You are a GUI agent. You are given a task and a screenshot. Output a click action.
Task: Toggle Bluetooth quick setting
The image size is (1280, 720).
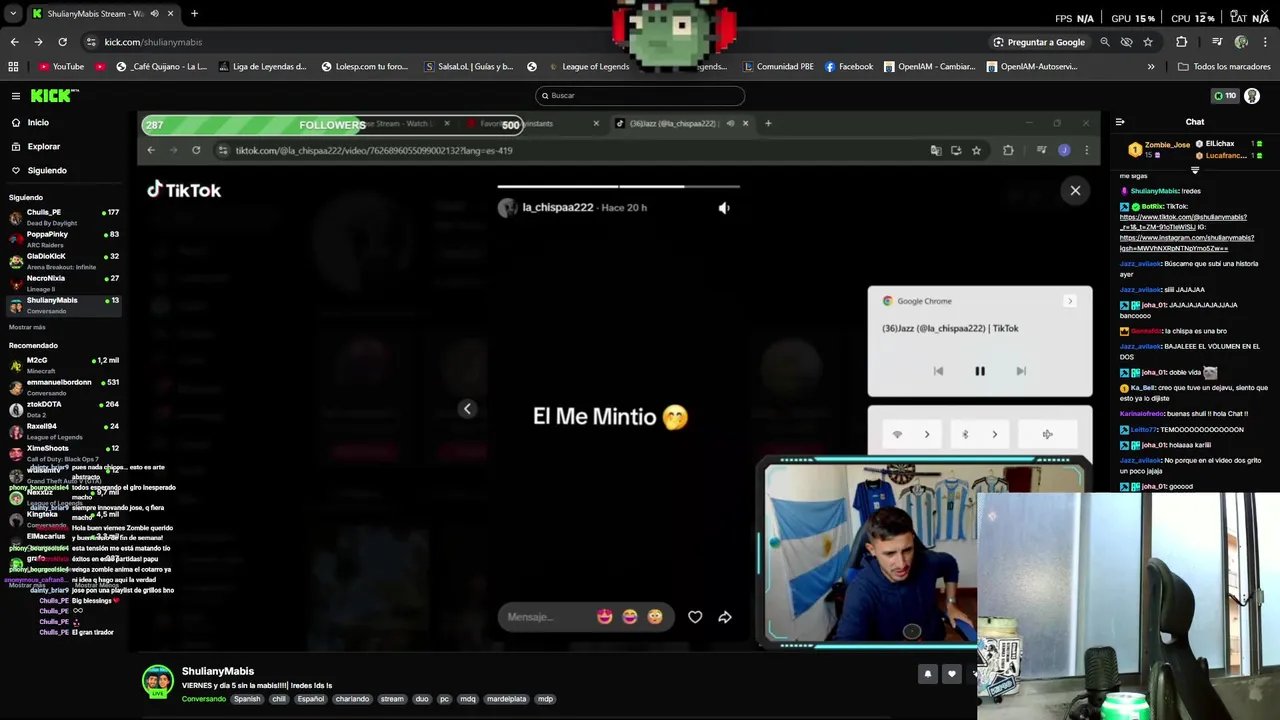pyautogui.click(x=965, y=434)
